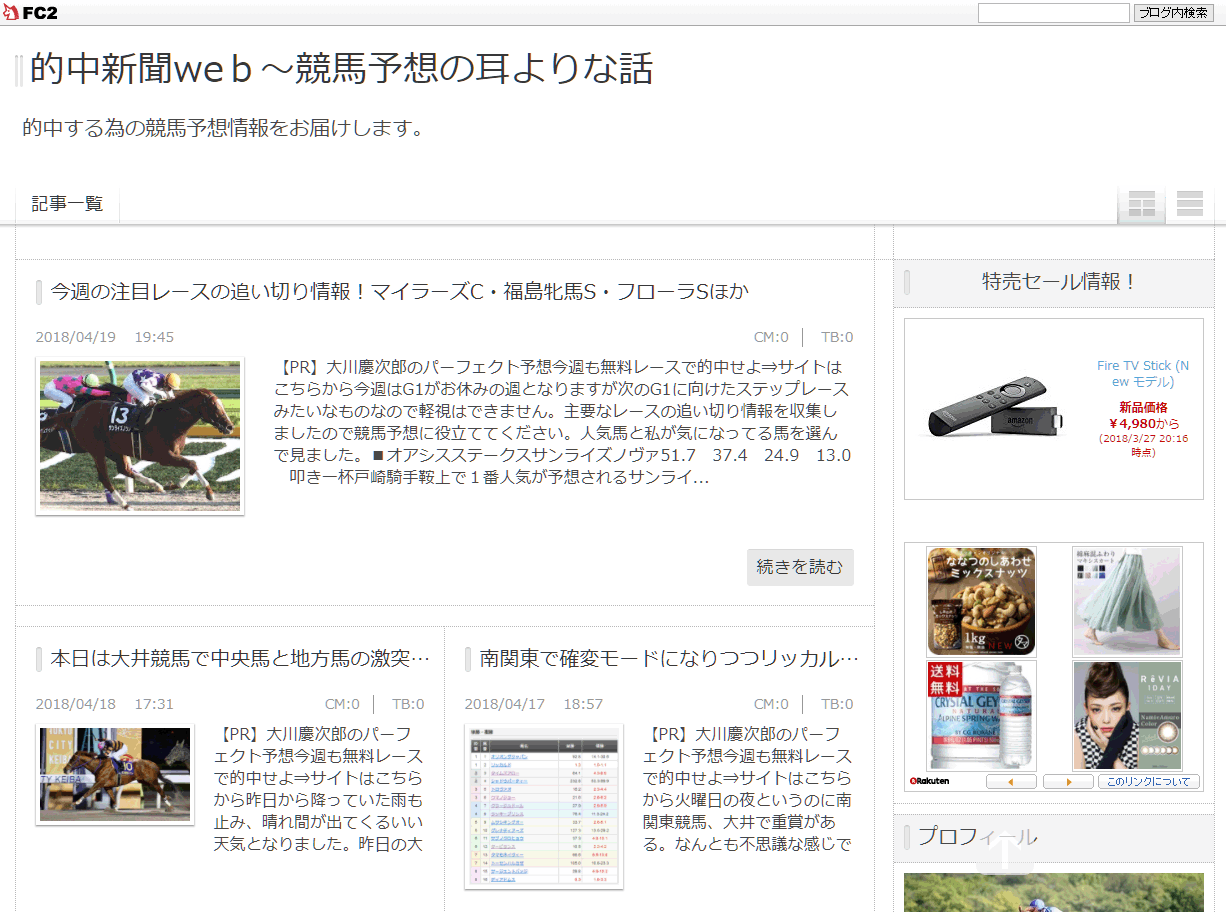
Task: Open the 記事一覧 tab
Action: 66,203
